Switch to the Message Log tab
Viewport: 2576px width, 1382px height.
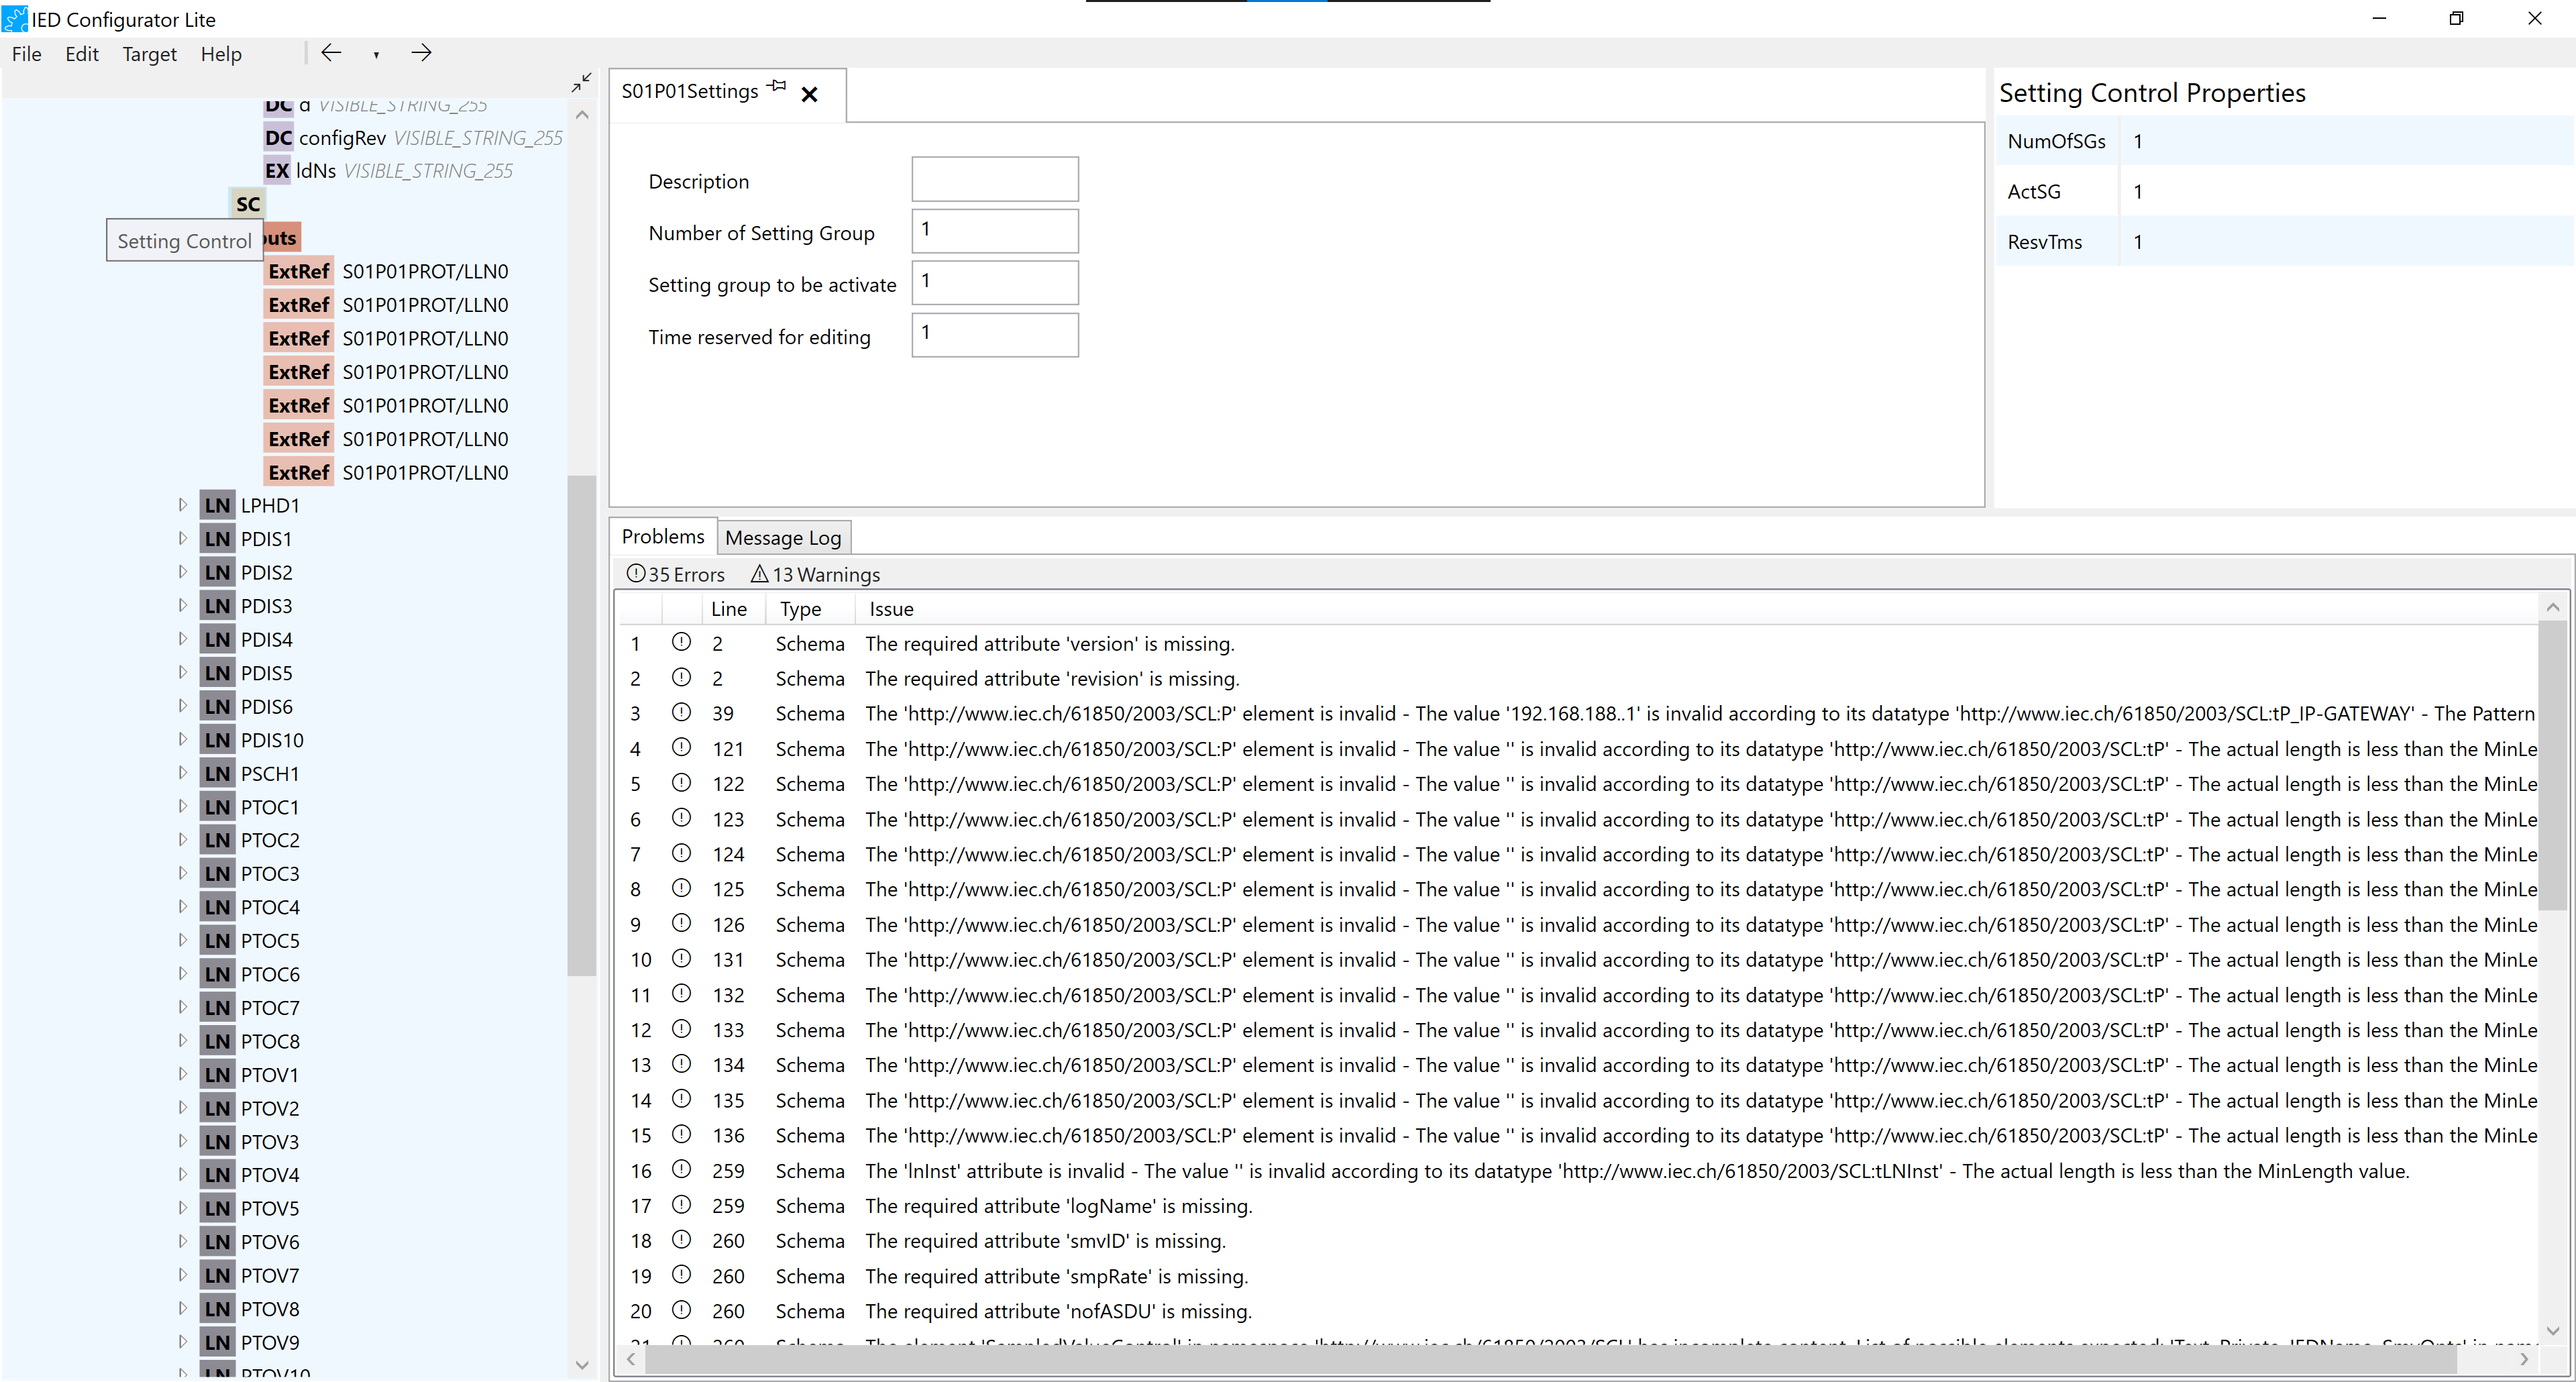(x=782, y=537)
